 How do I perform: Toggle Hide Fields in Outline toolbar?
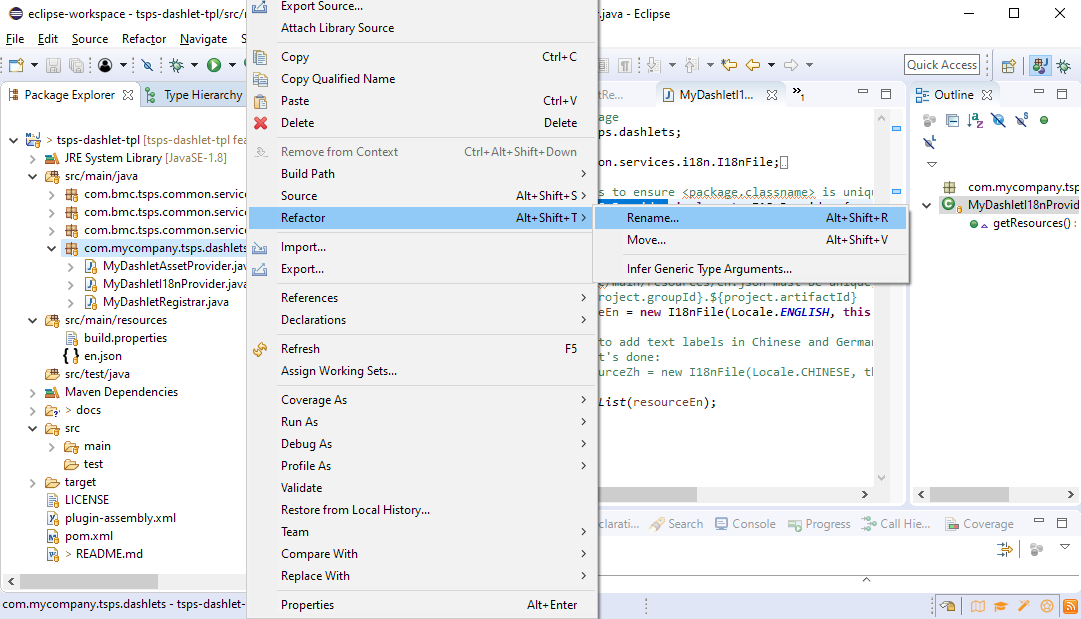(x=998, y=121)
